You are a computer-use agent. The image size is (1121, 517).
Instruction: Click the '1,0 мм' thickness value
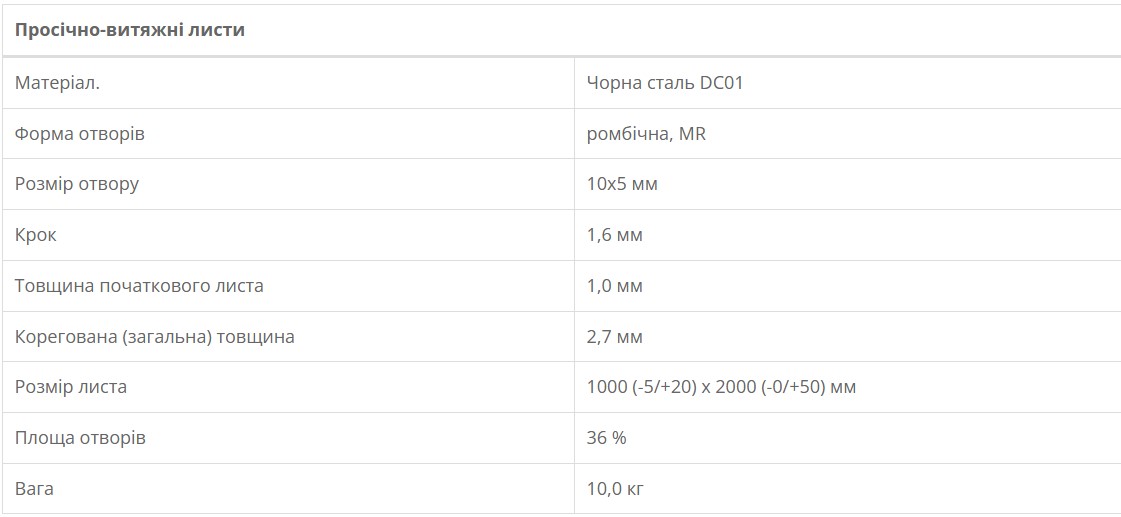click(x=615, y=285)
